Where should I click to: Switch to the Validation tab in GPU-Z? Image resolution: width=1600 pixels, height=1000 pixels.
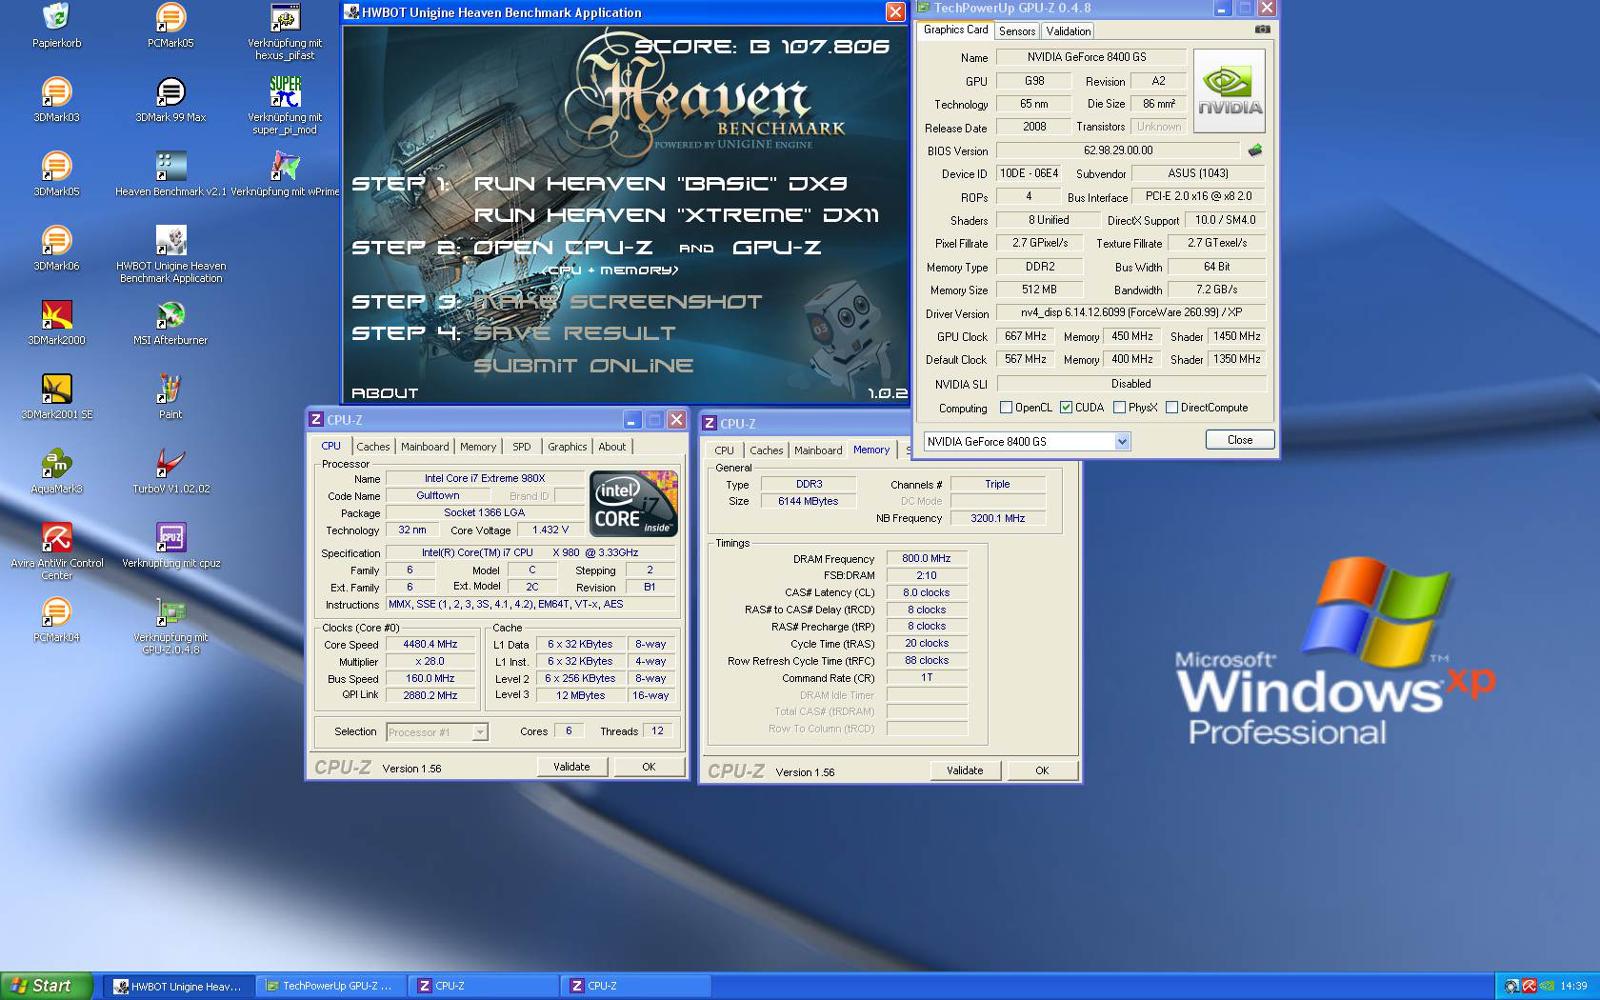pyautogui.click(x=1068, y=31)
